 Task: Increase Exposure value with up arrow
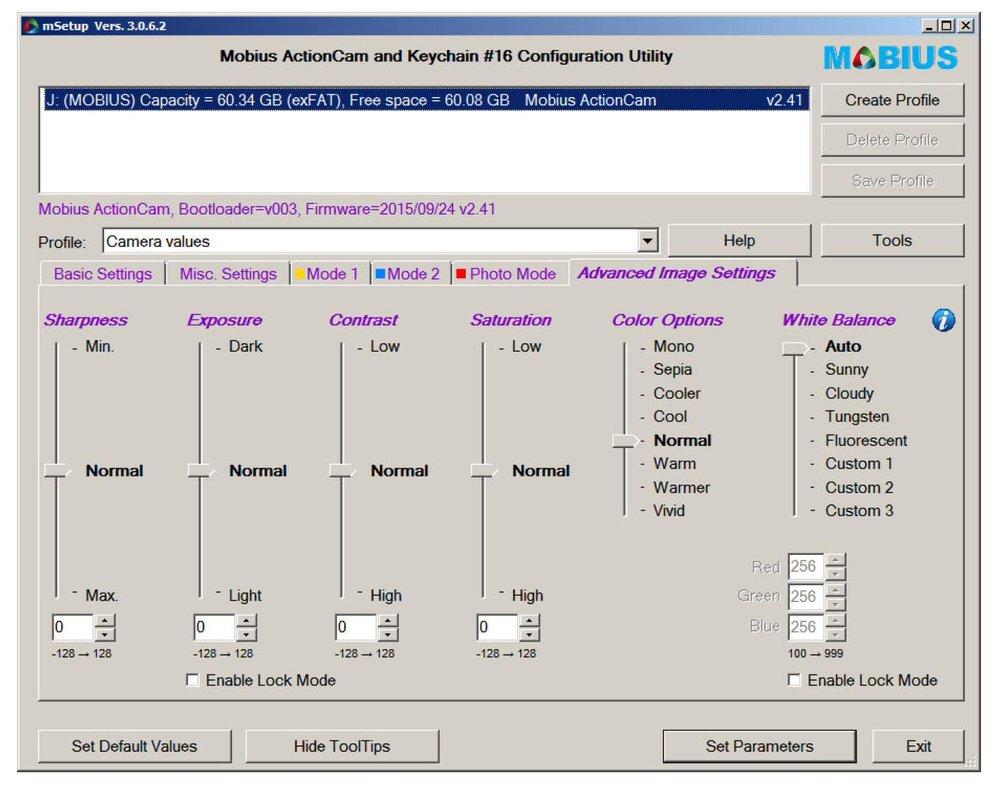(247, 620)
